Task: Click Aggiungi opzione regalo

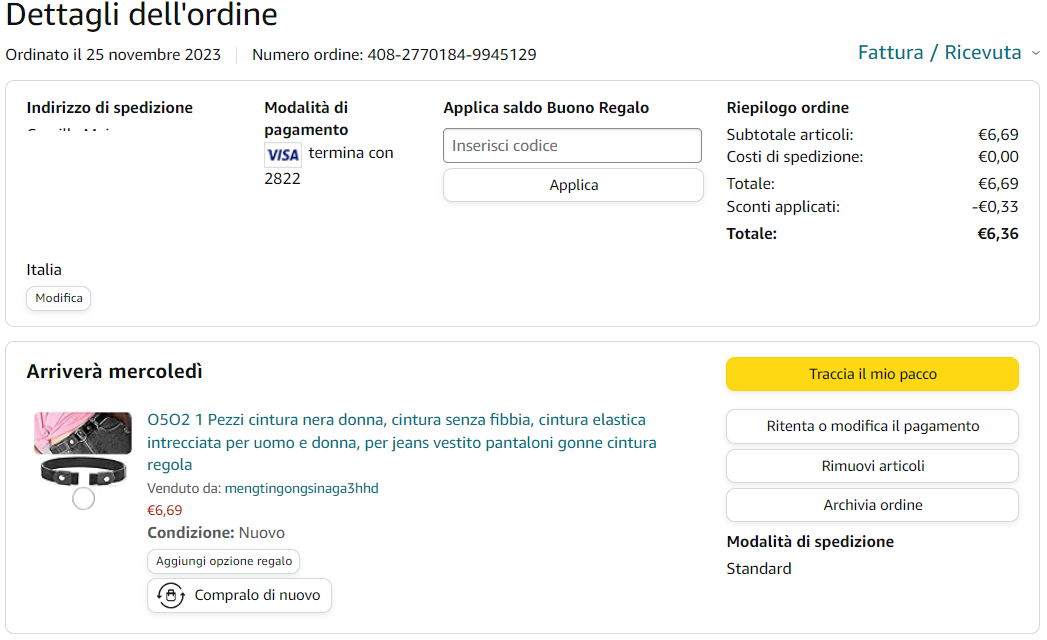Action: tap(224, 561)
